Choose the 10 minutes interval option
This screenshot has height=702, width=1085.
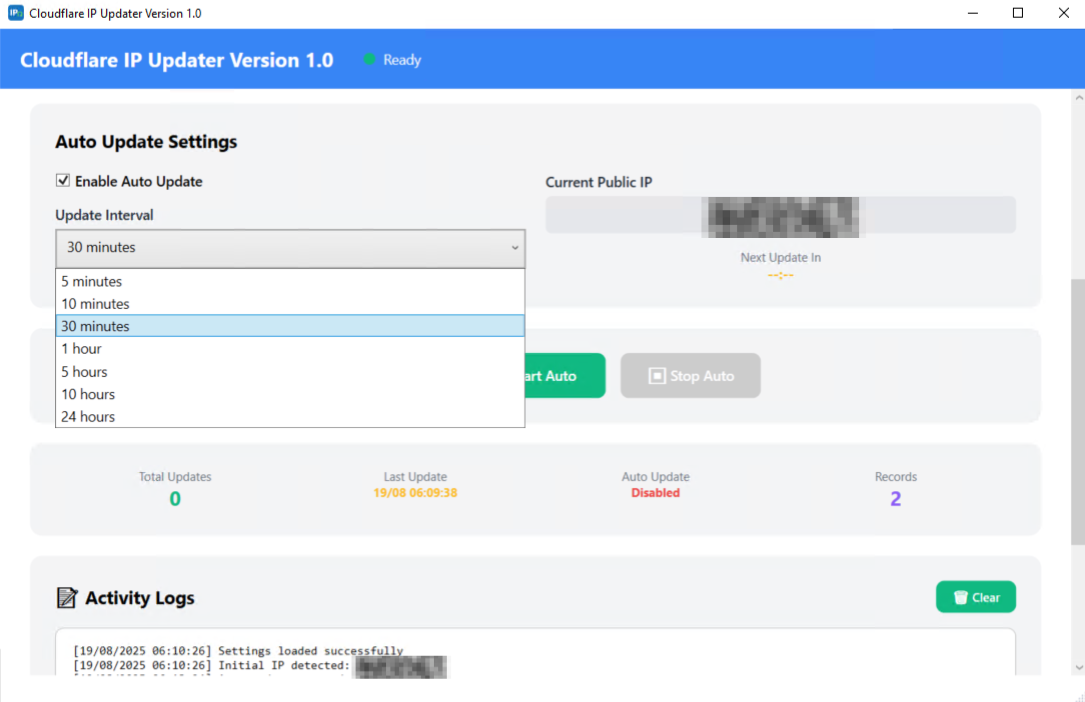pos(290,304)
